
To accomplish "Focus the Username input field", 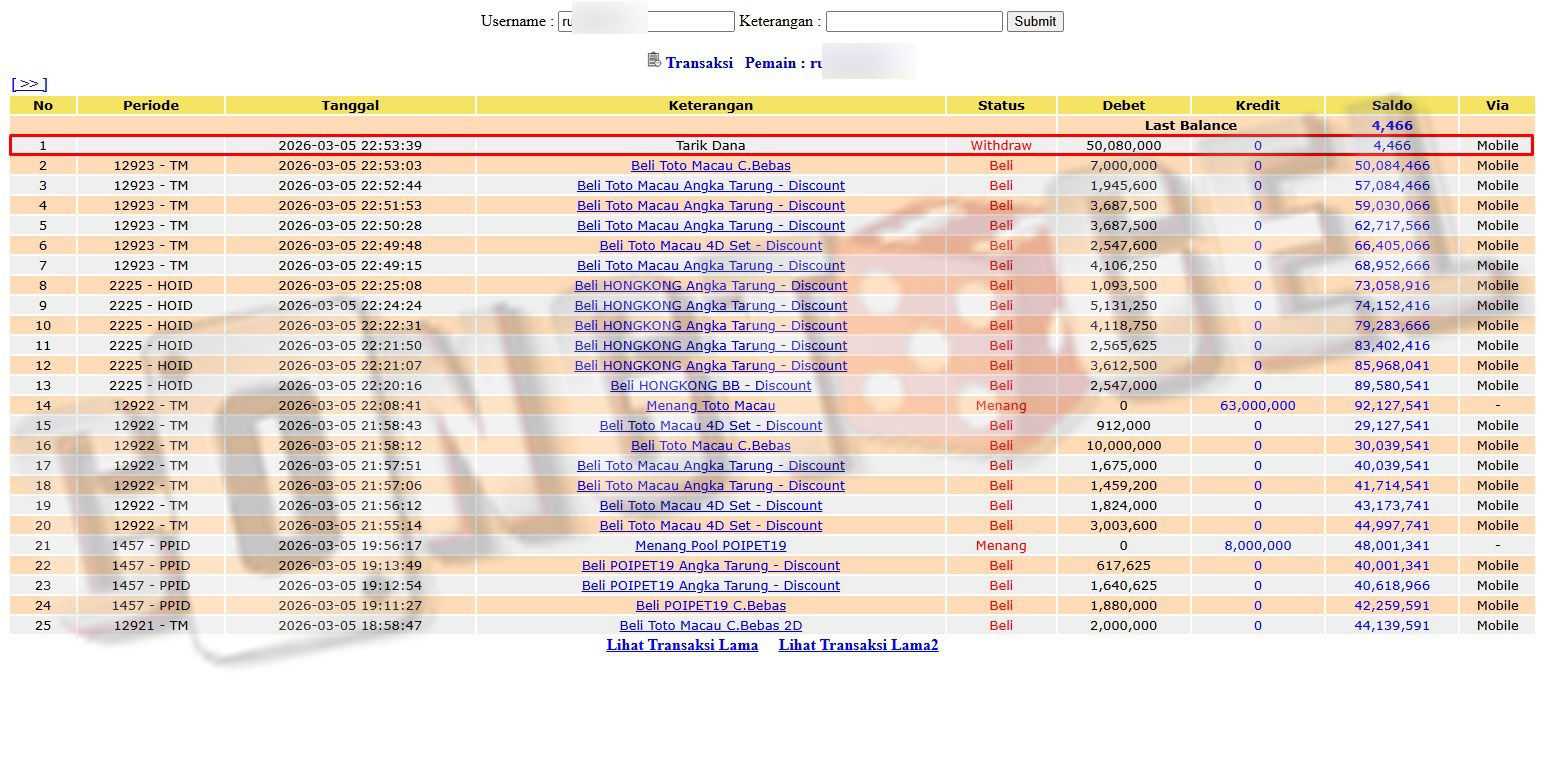I will coord(646,21).
